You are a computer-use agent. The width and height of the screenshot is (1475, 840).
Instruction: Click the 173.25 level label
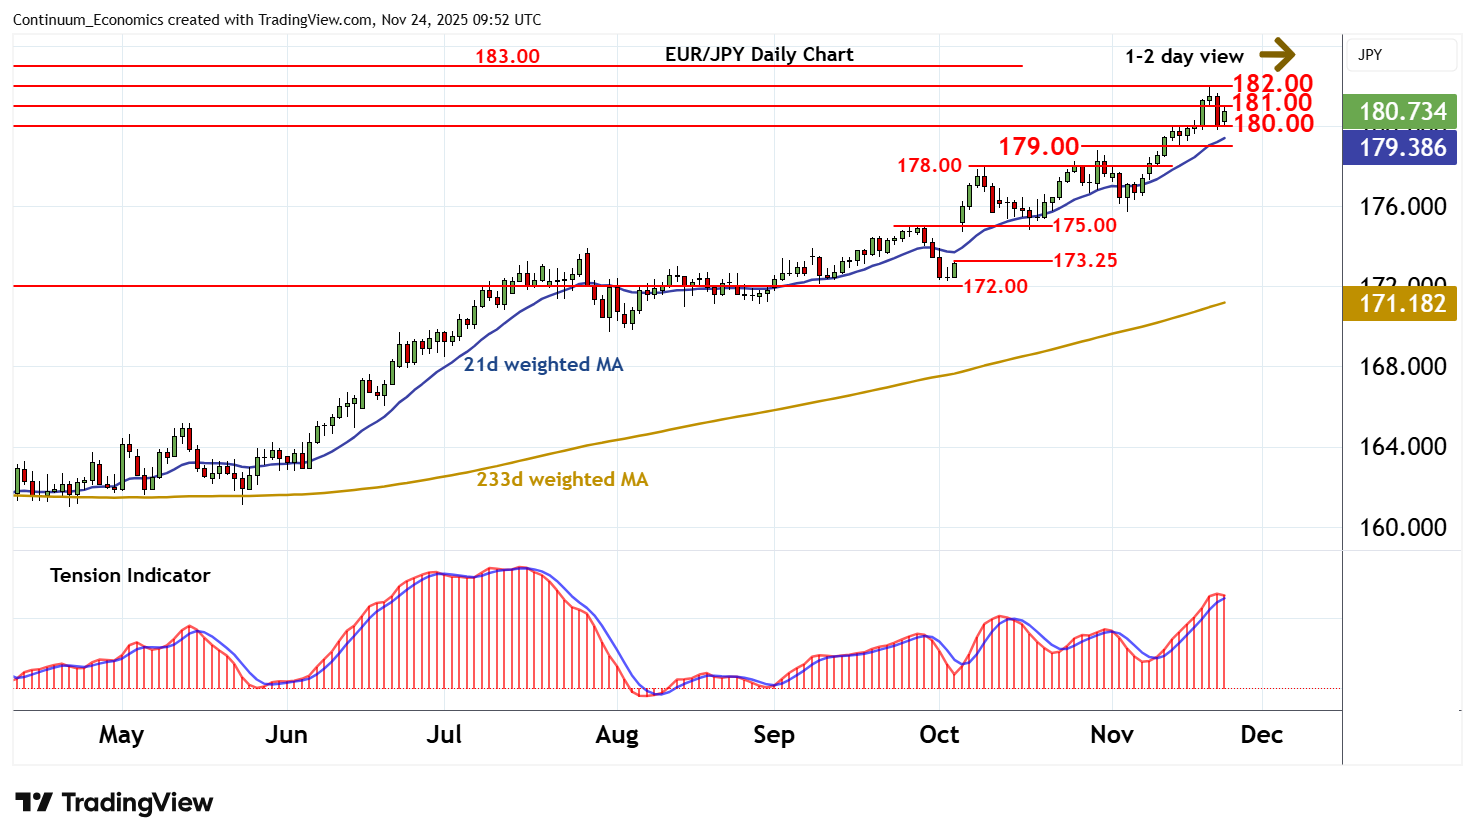pos(1085,260)
